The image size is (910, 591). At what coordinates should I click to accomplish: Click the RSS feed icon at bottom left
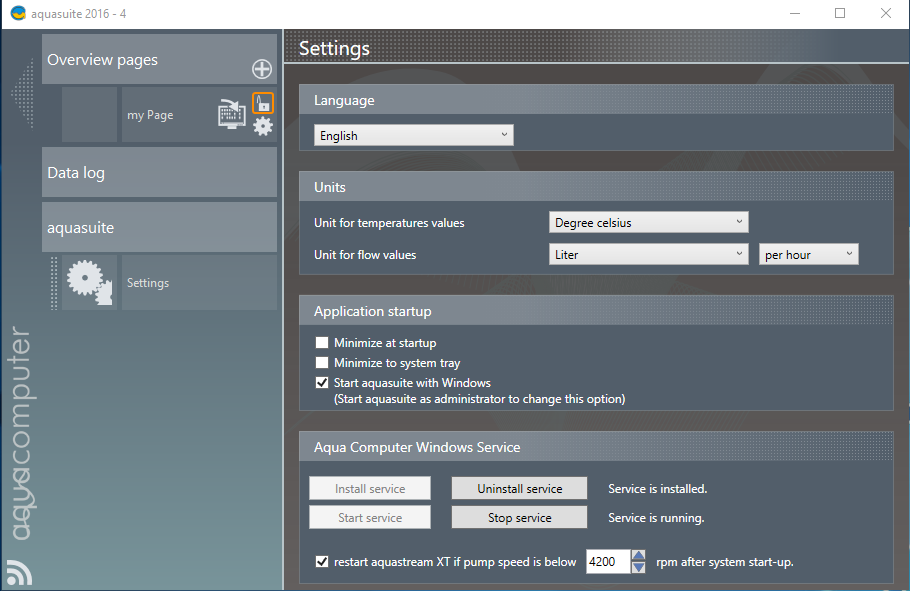[19, 572]
